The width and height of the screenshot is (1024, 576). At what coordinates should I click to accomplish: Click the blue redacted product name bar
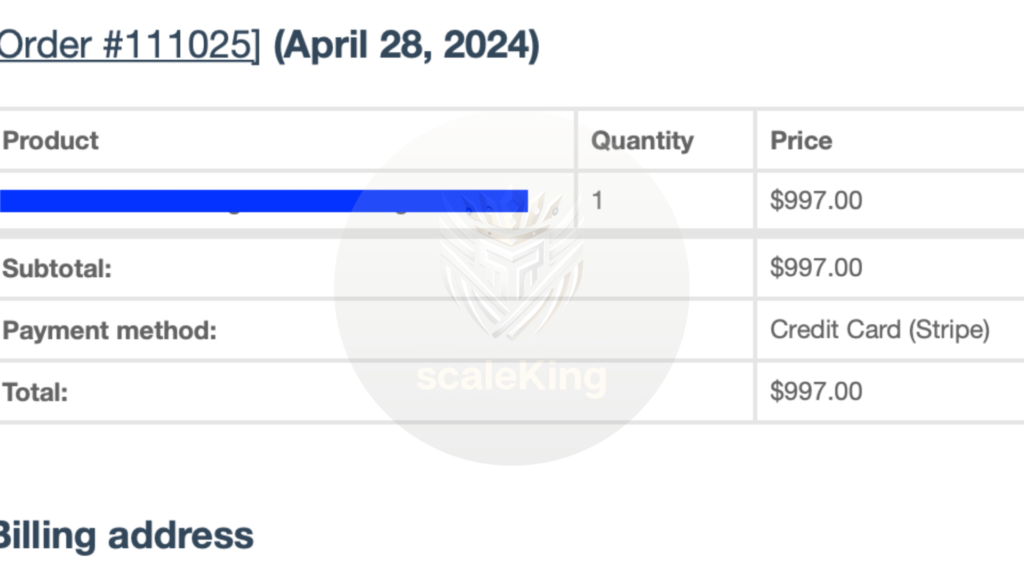coord(264,200)
